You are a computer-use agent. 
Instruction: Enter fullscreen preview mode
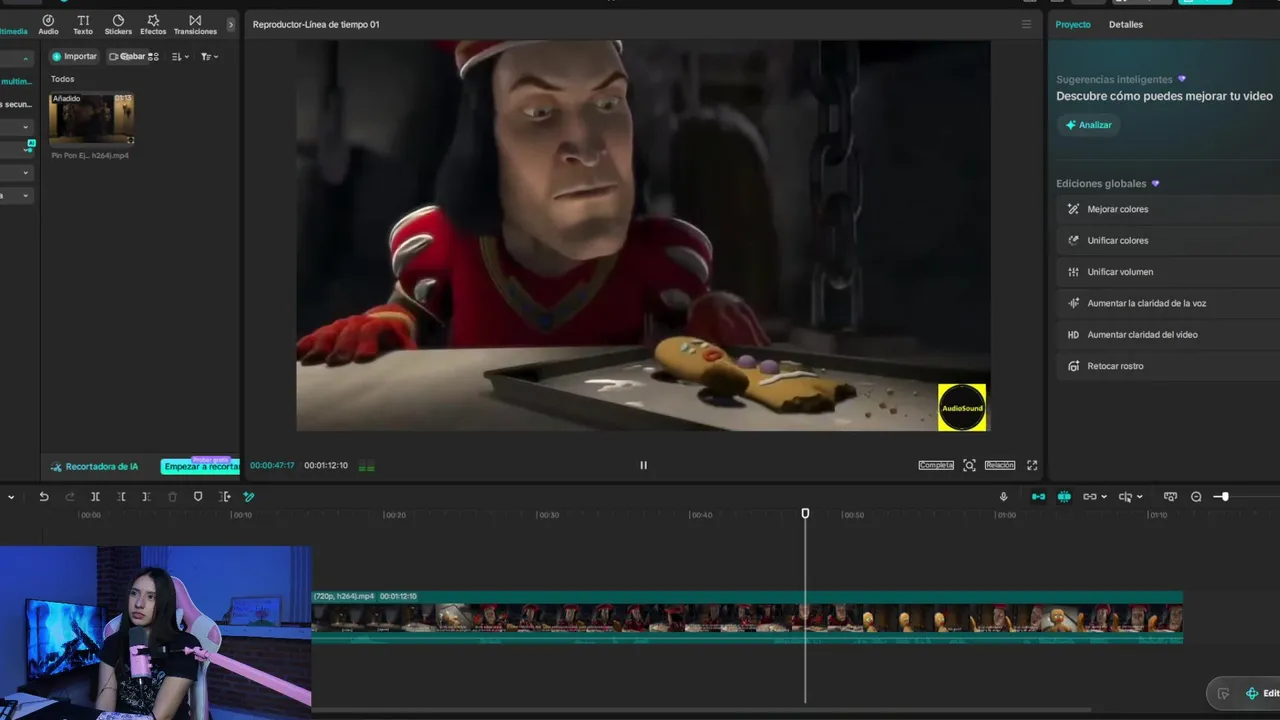pyautogui.click(x=1032, y=465)
